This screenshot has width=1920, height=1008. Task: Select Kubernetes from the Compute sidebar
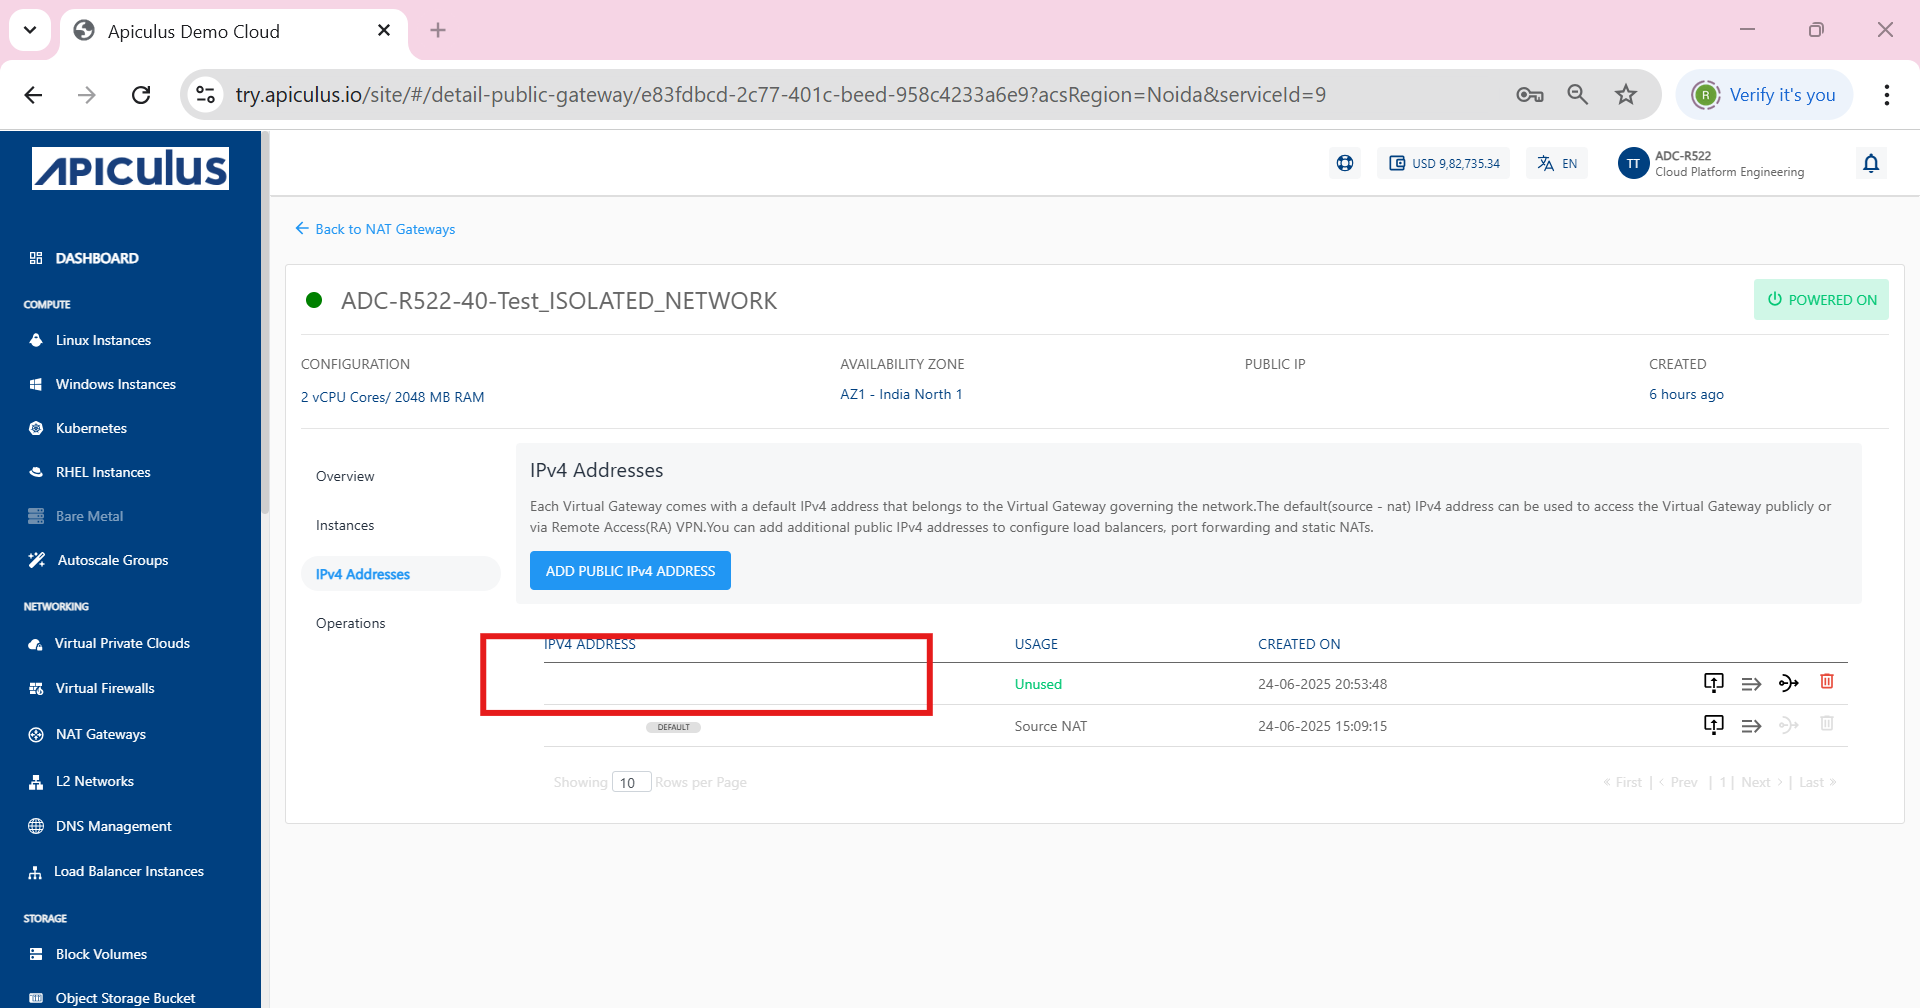(x=90, y=428)
